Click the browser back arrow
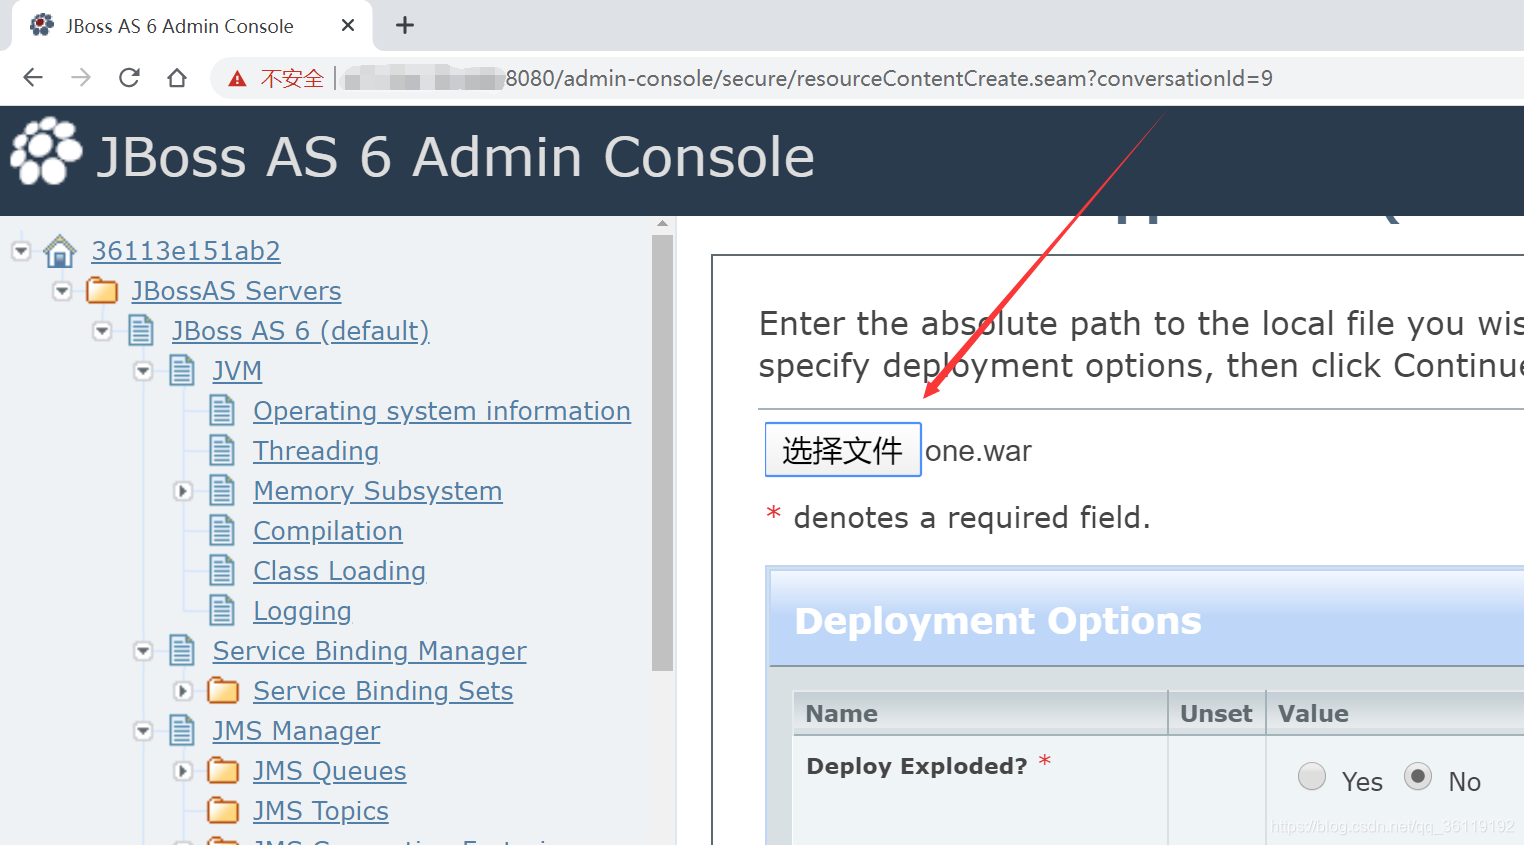Image resolution: width=1524 pixels, height=845 pixels. (x=33, y=78)
